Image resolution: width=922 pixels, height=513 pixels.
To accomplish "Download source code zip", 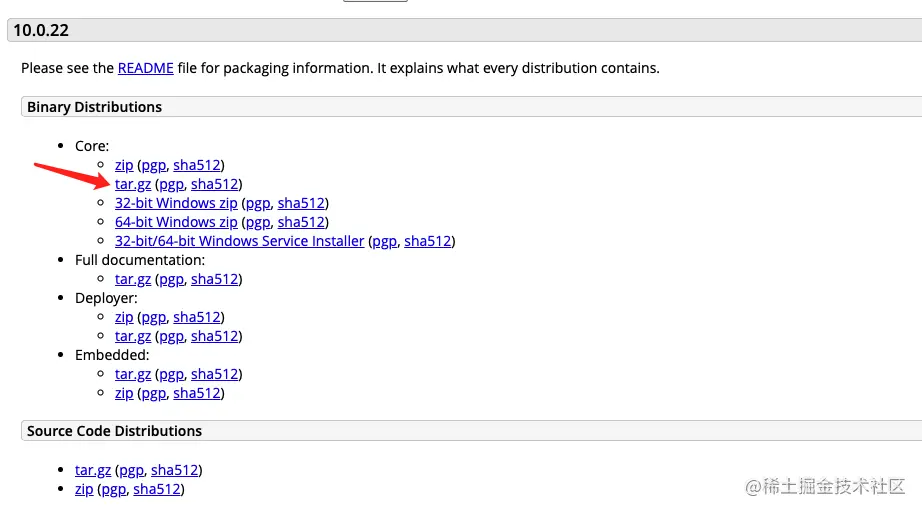I will (x=84, y=489).
